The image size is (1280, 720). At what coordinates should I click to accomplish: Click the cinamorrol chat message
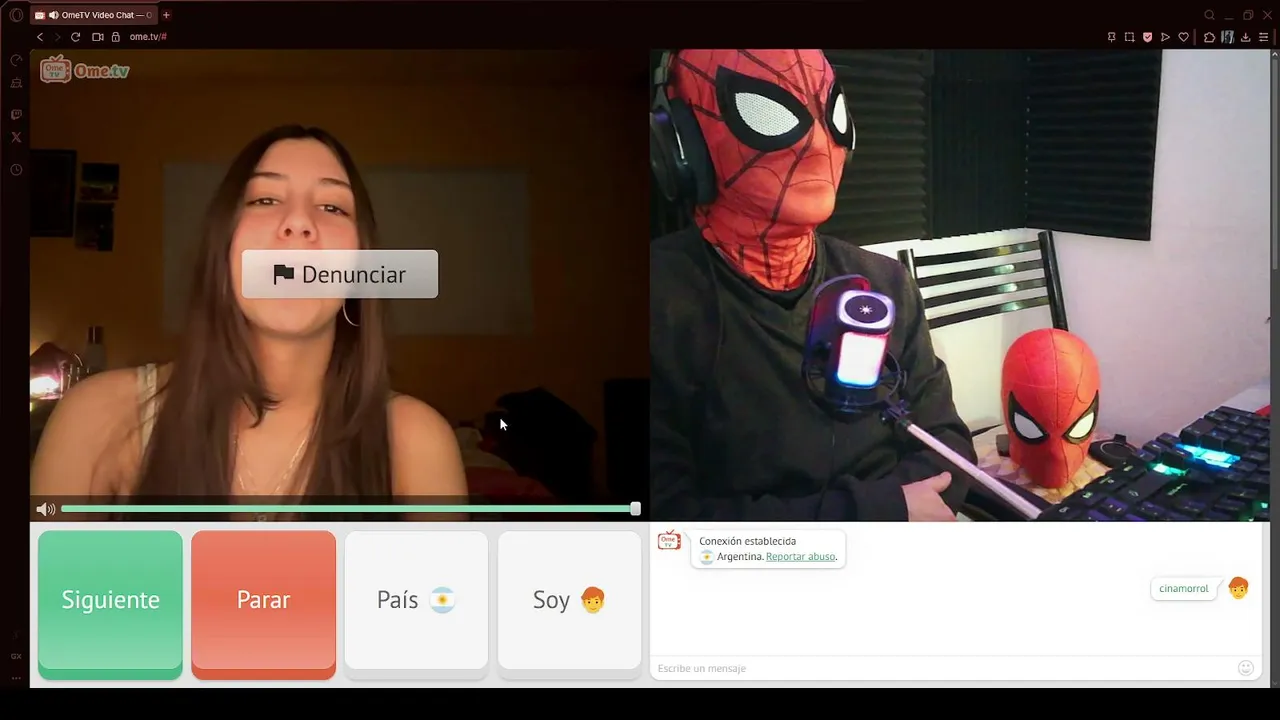coord(1184,589)
